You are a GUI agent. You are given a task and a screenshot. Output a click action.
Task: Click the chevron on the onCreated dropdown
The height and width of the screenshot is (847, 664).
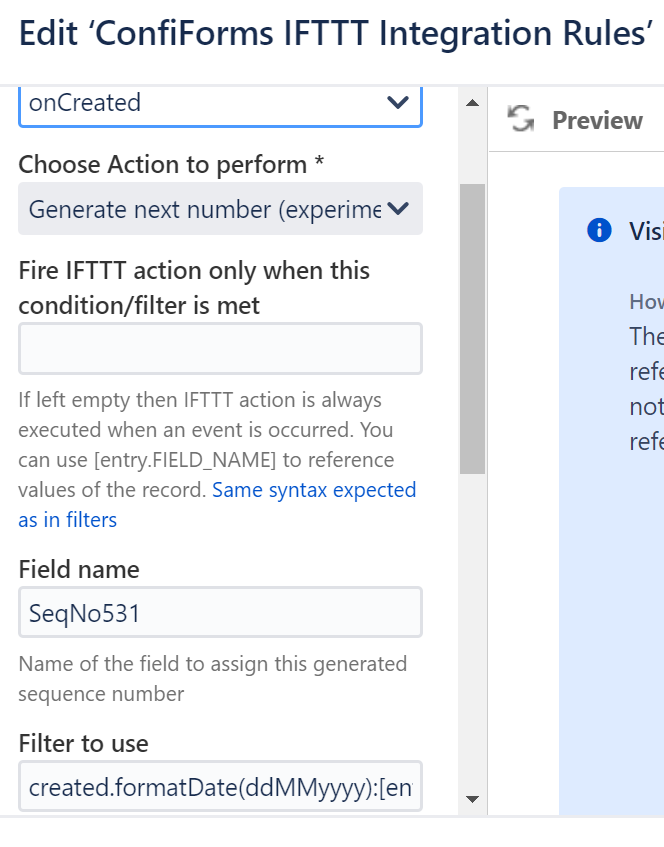pos(397,103)
